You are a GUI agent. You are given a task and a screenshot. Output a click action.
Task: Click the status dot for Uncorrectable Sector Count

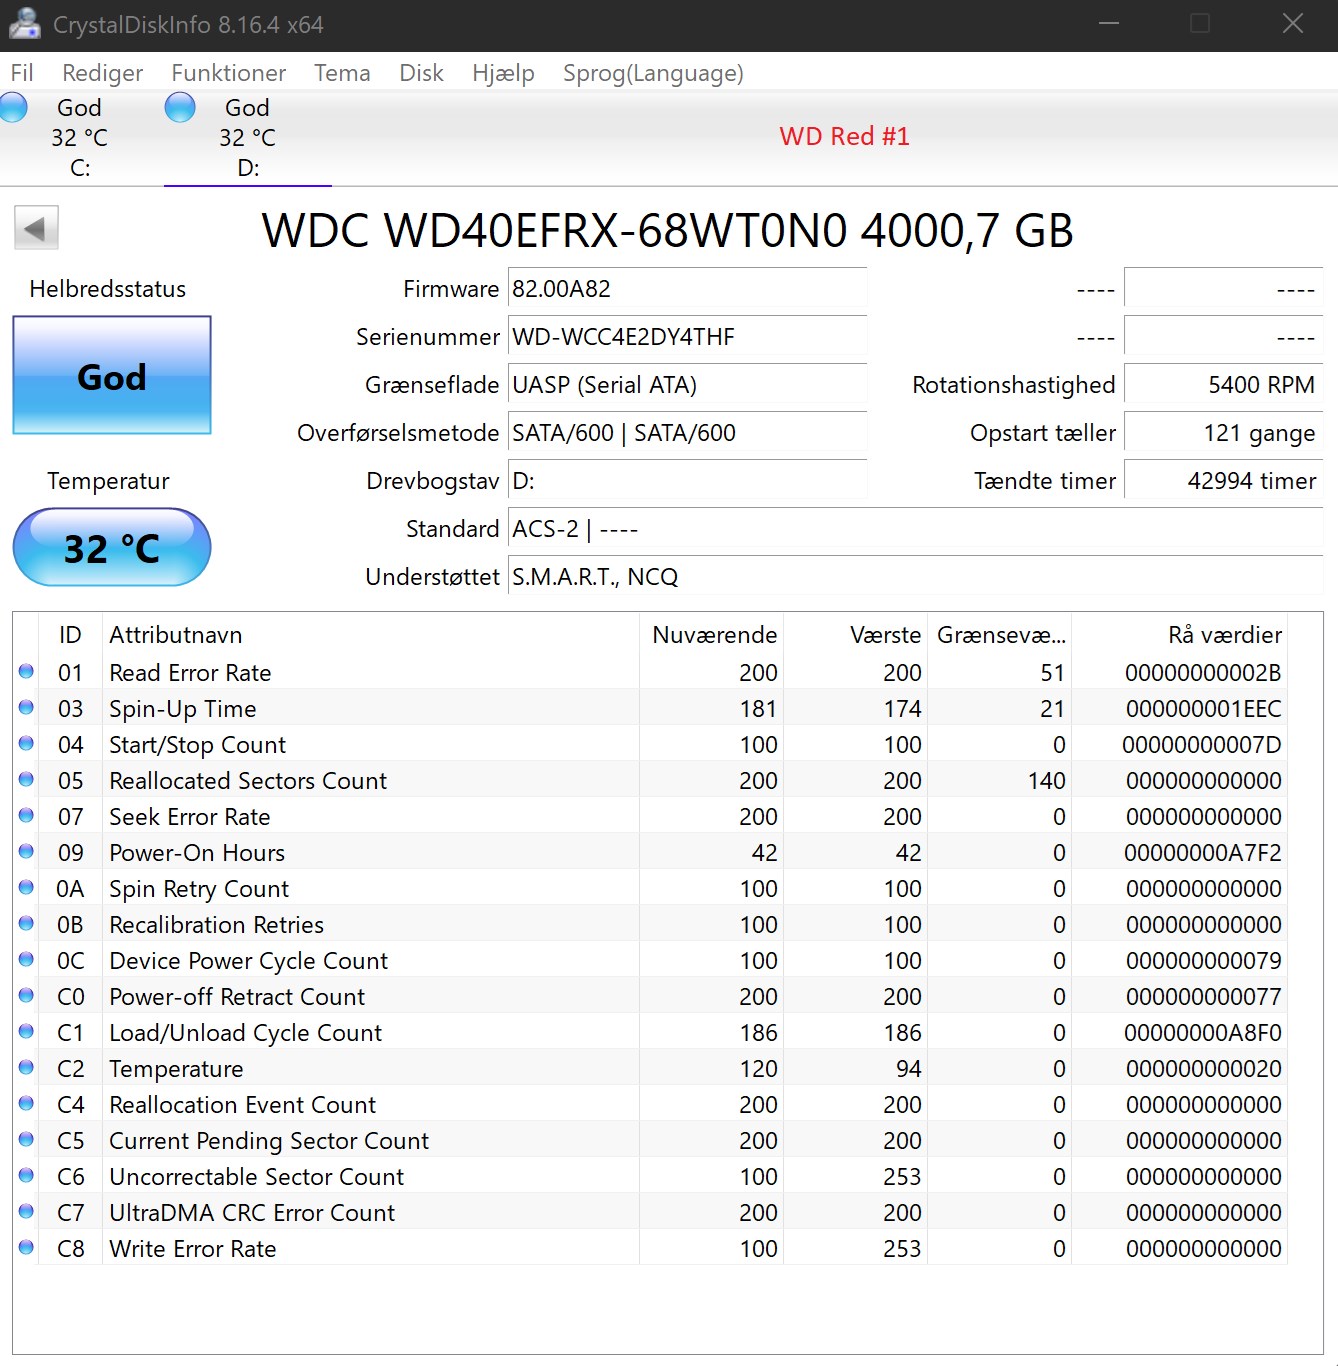[26, 1176]
